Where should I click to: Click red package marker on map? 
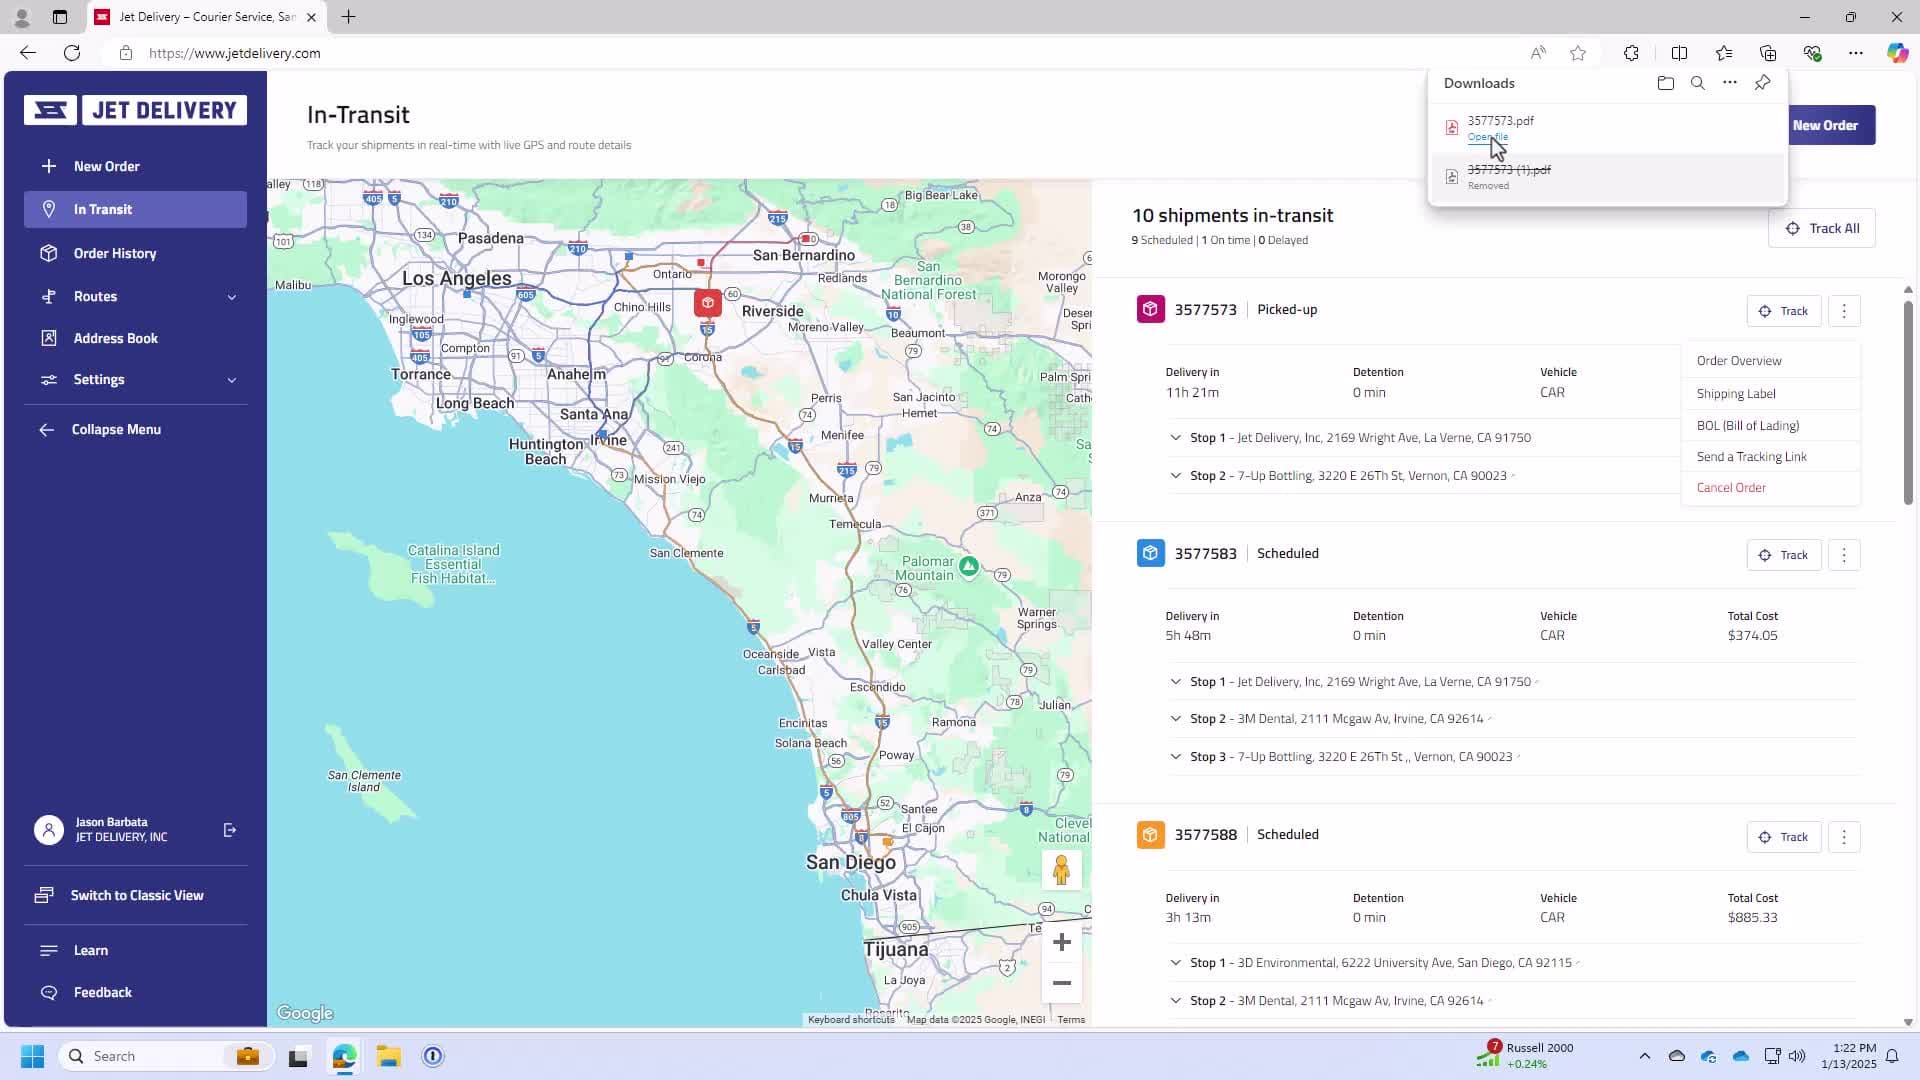point(708,303)
